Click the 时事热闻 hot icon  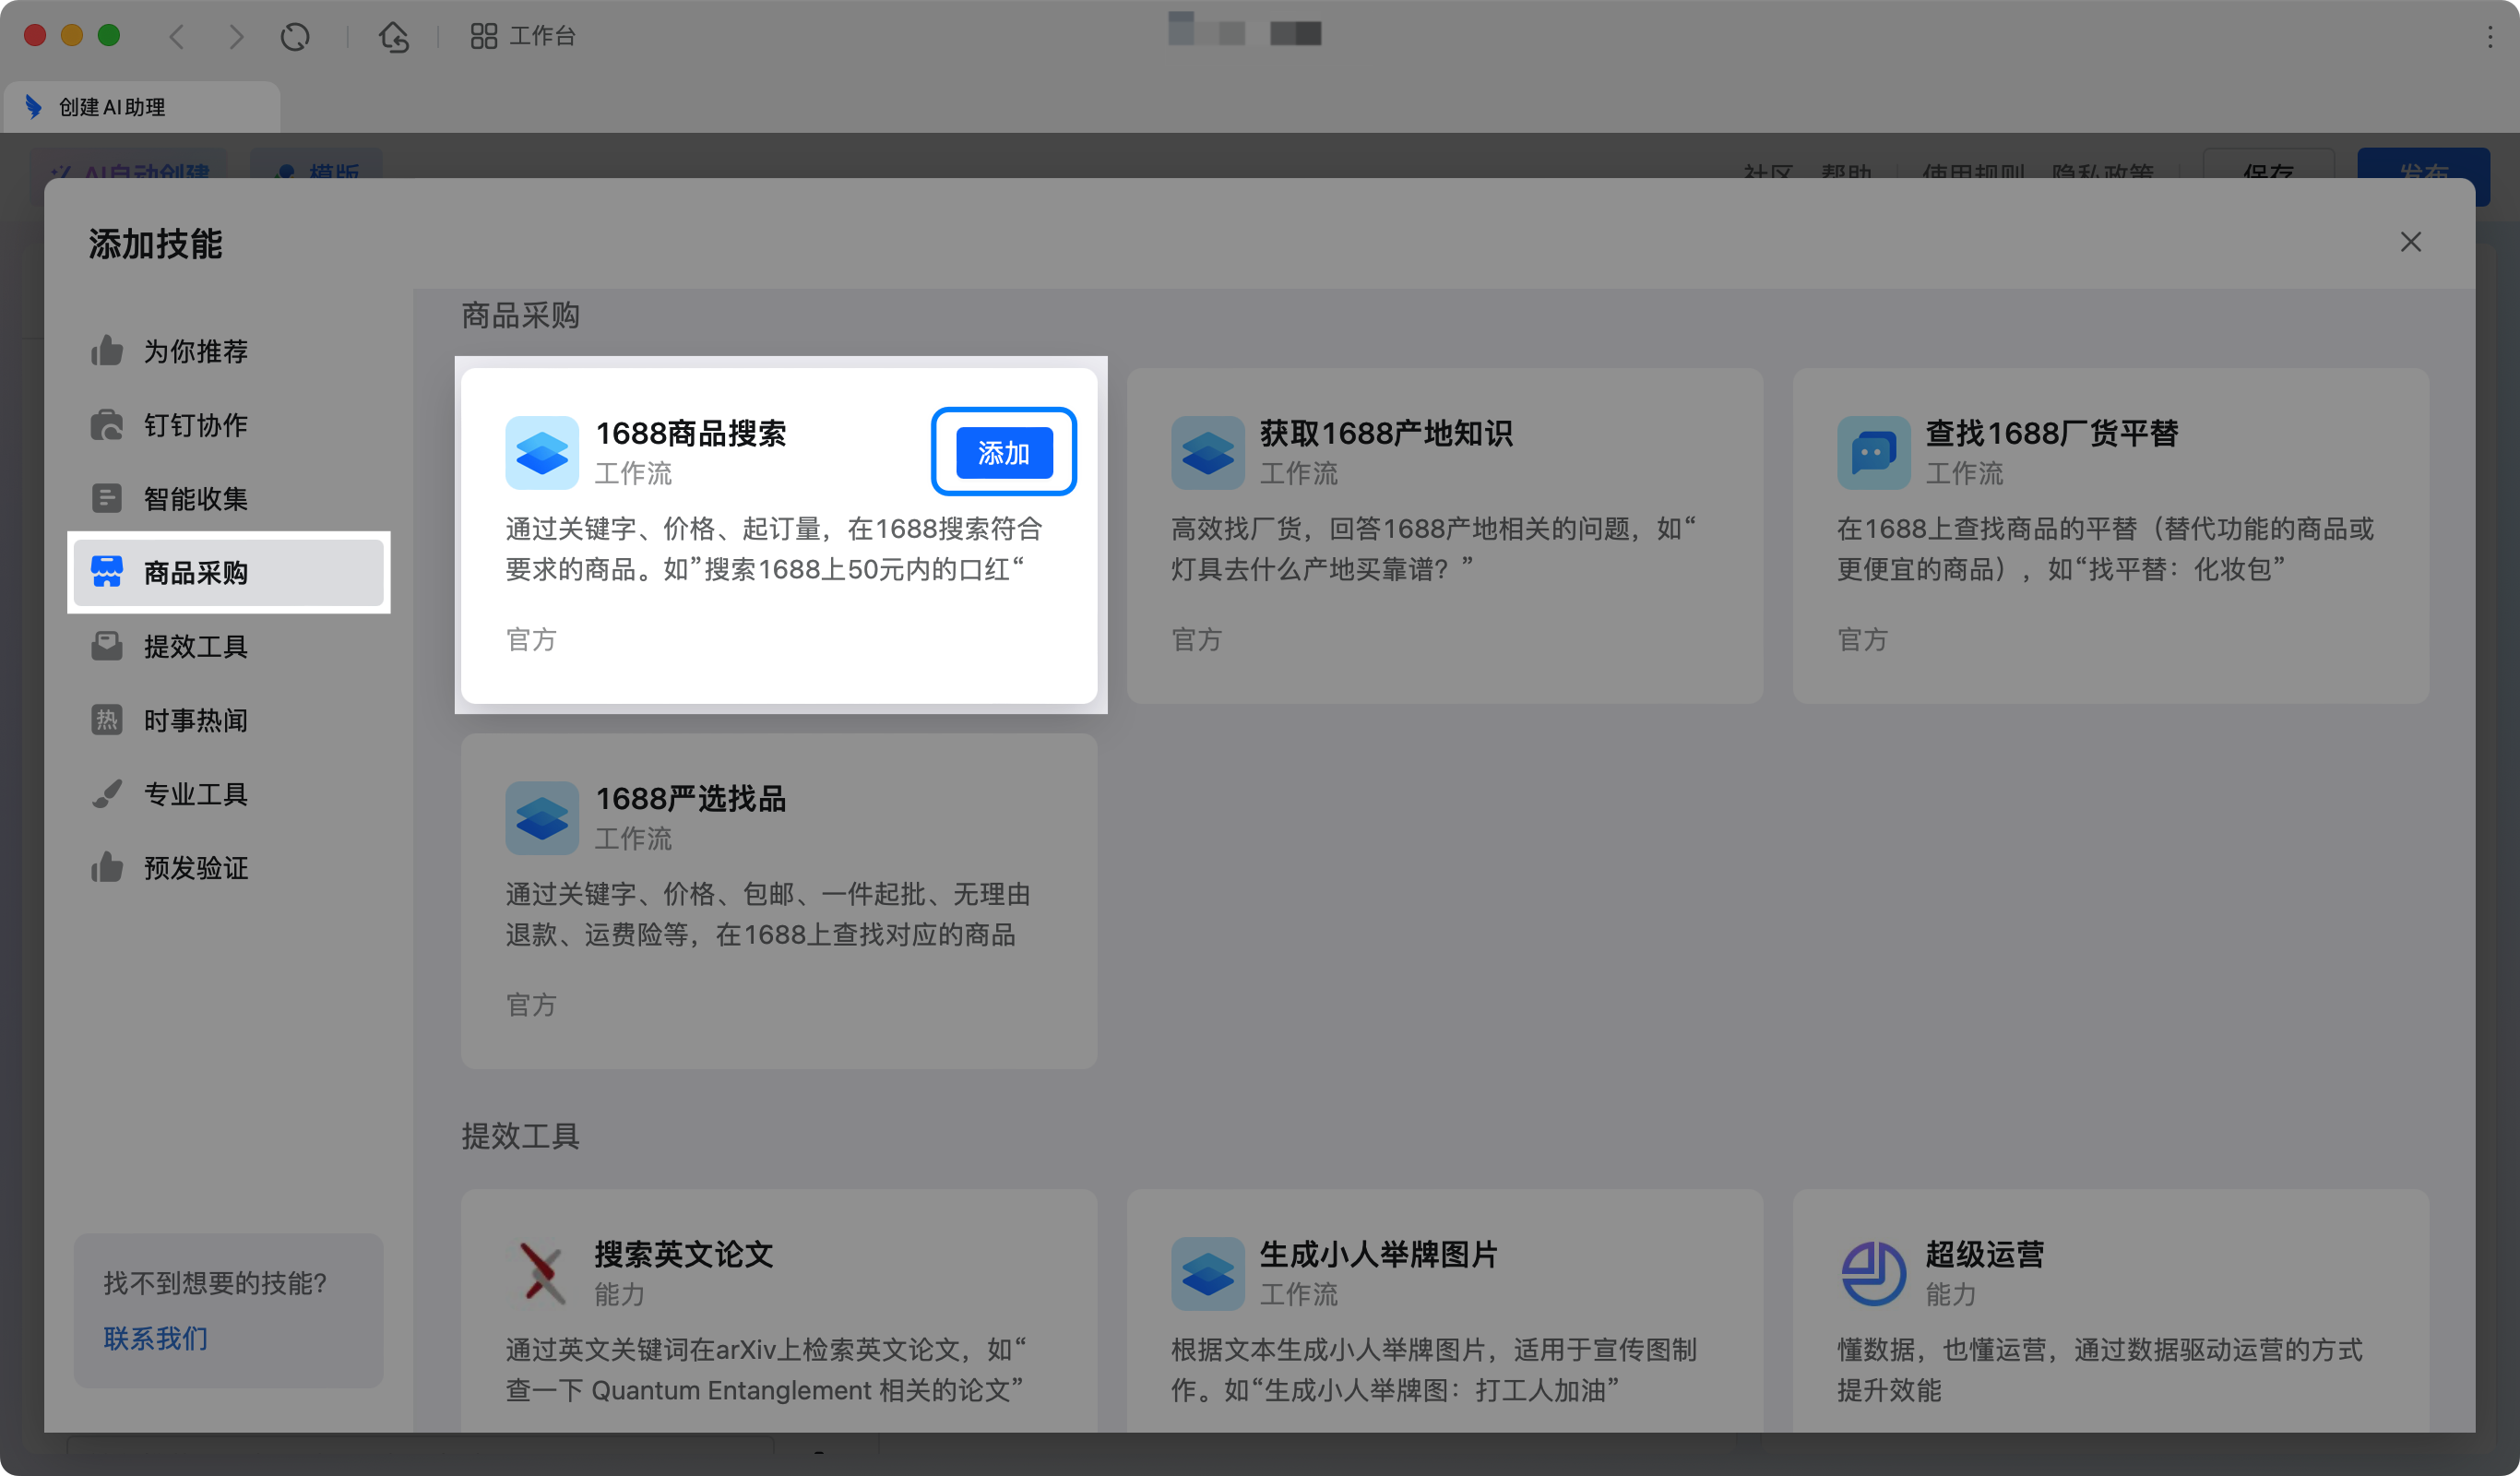point(107,720)
